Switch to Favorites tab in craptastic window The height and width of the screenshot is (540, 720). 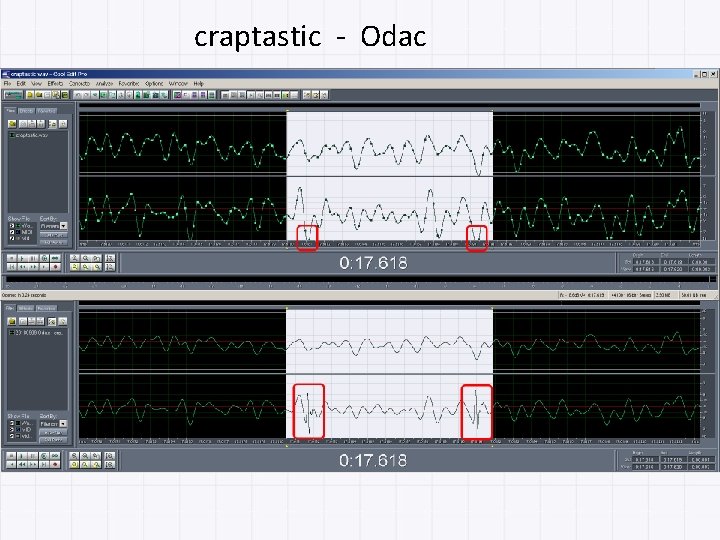point(46,111)
